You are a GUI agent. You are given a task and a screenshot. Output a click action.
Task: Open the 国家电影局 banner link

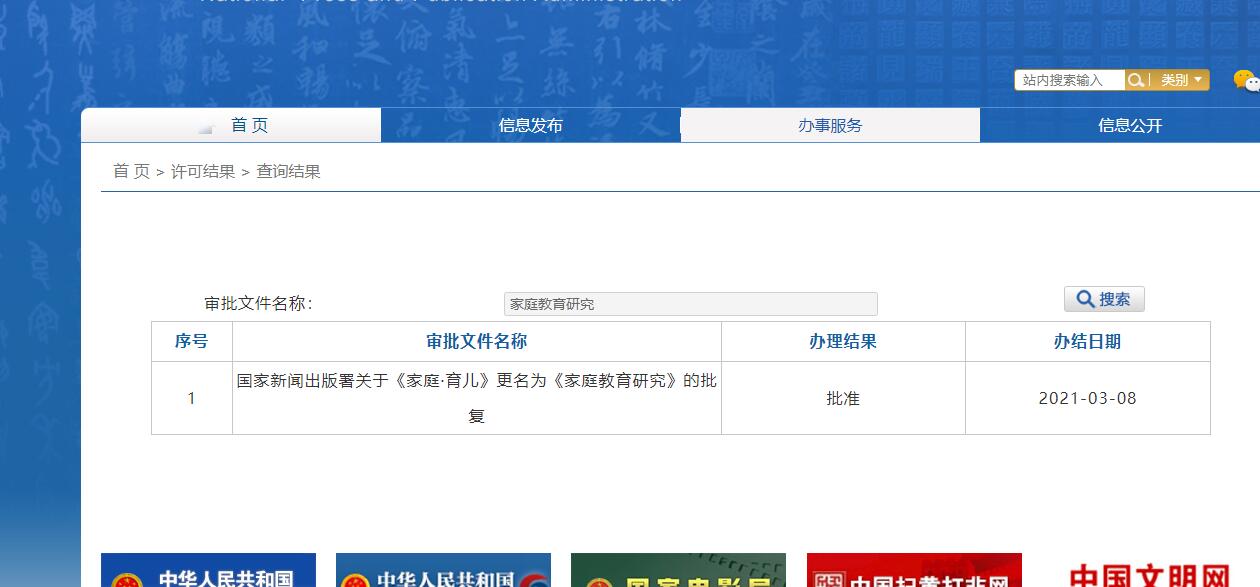[x=678, y=571]
